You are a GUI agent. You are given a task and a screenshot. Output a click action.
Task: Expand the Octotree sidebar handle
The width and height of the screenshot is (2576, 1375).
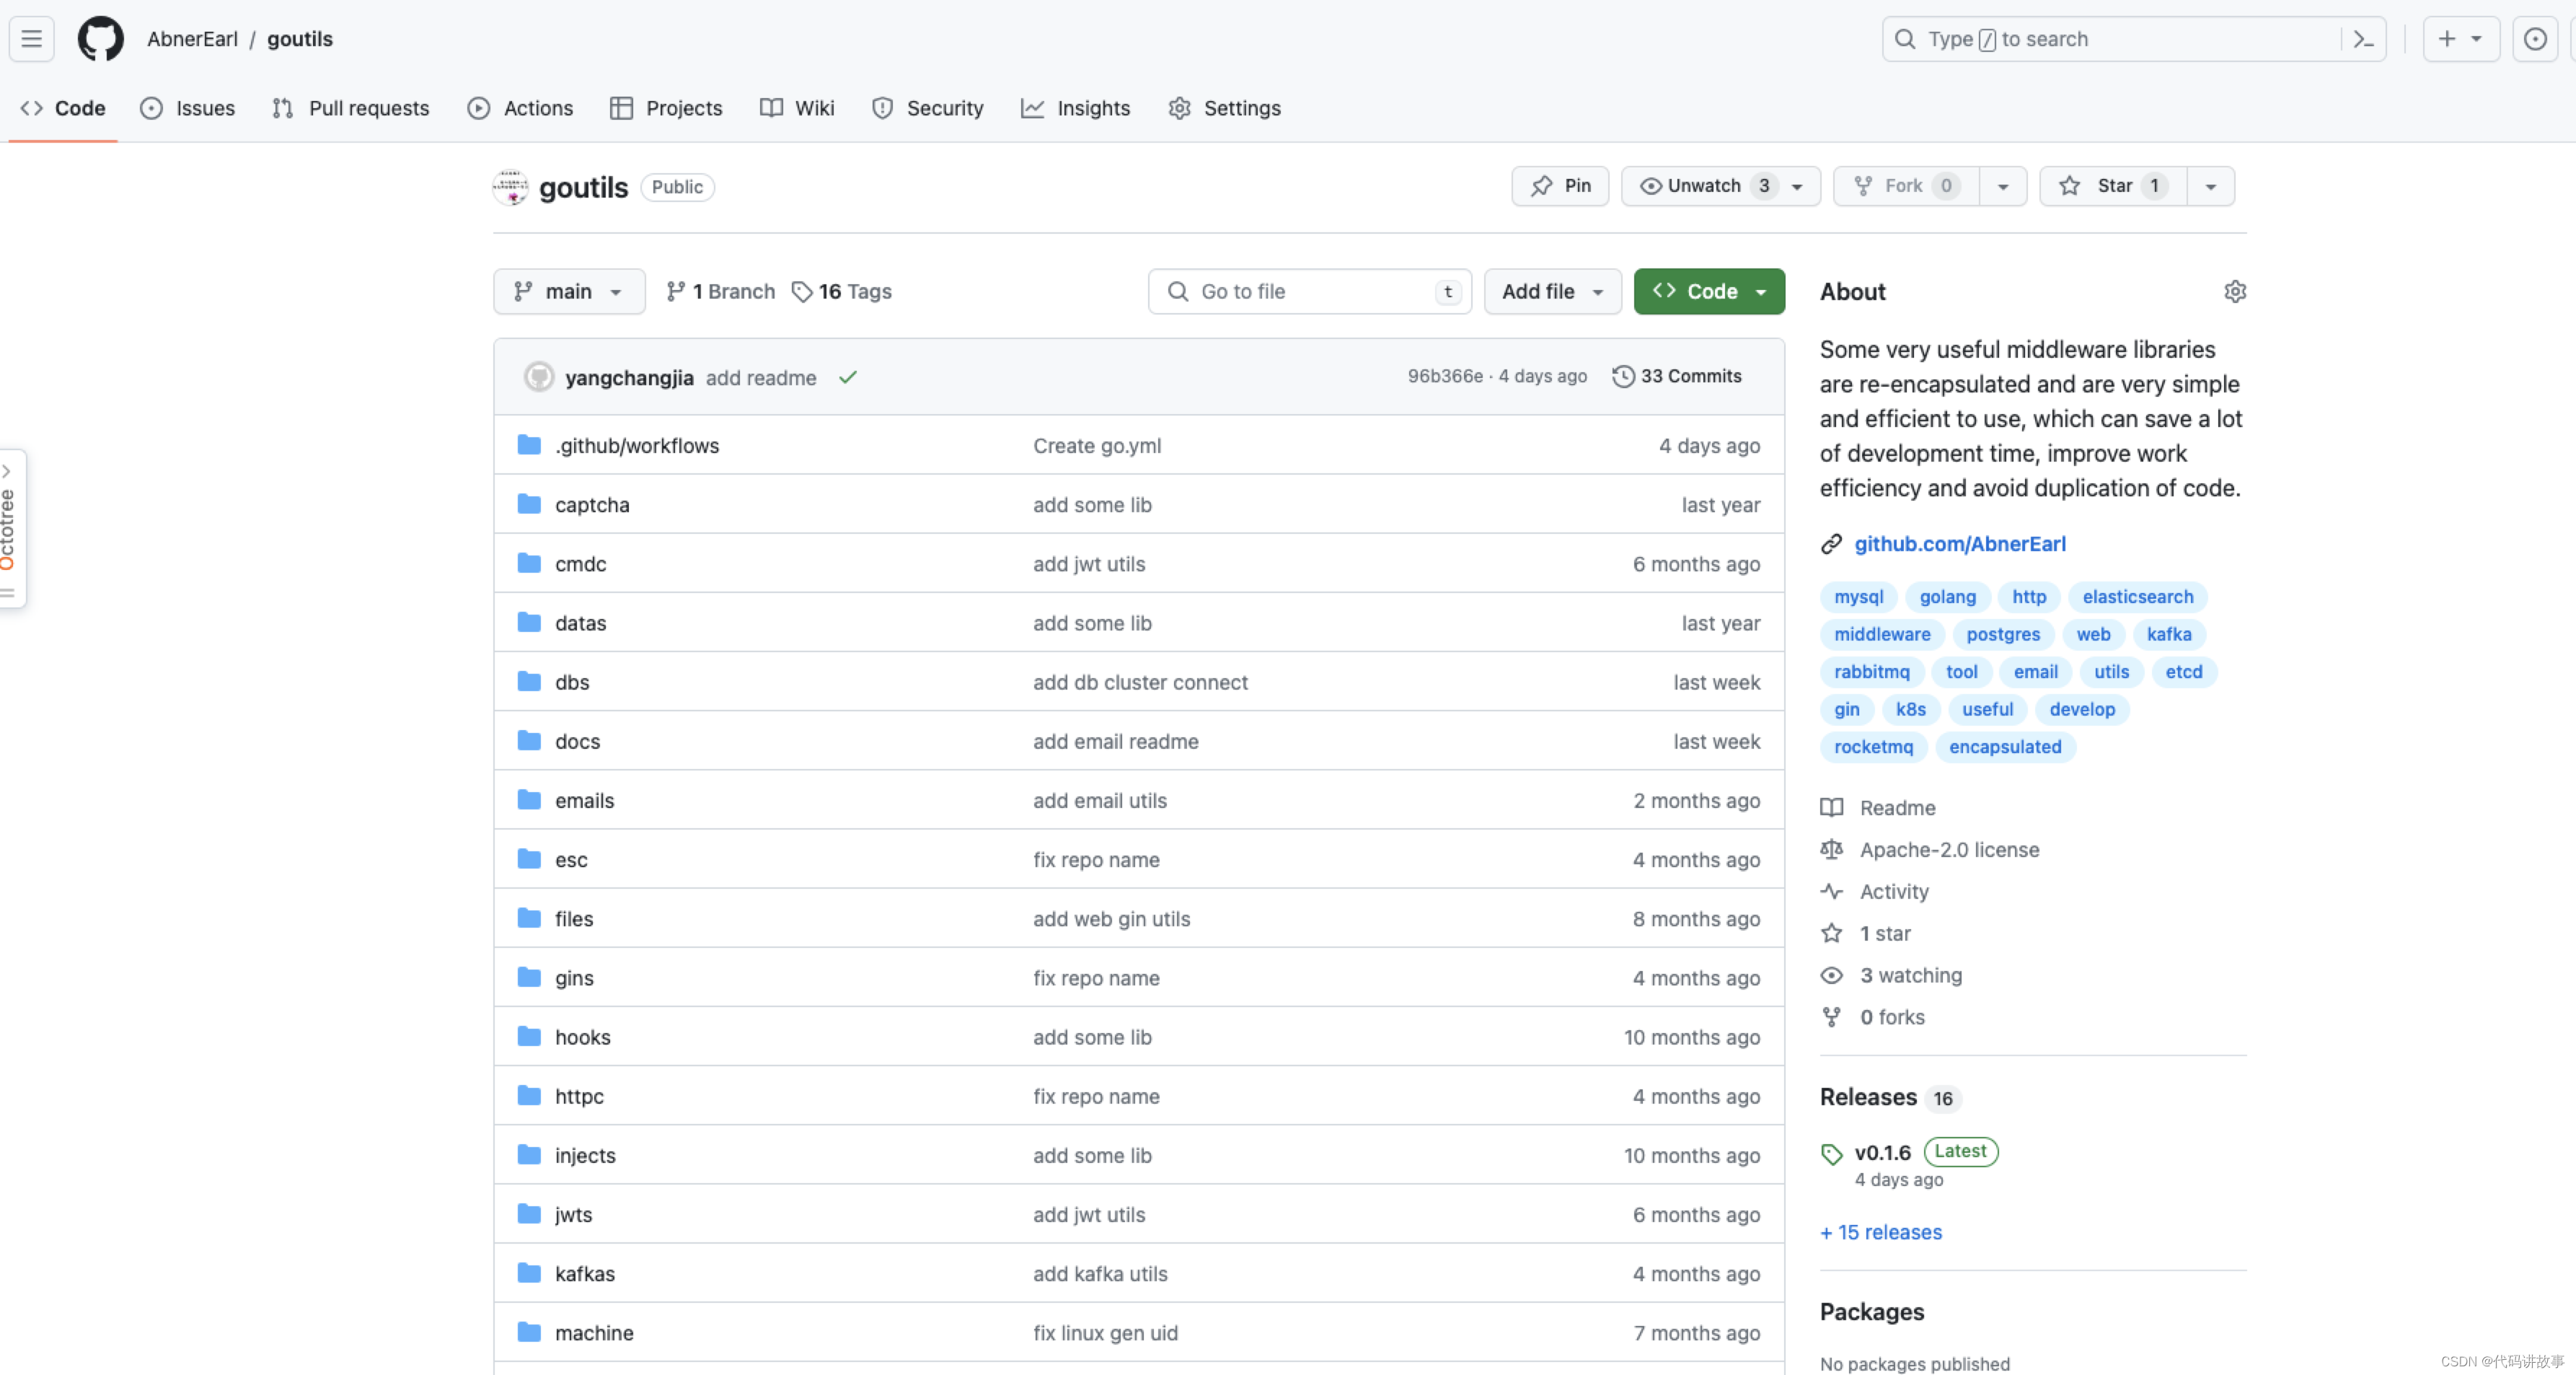tap(11, 528)
